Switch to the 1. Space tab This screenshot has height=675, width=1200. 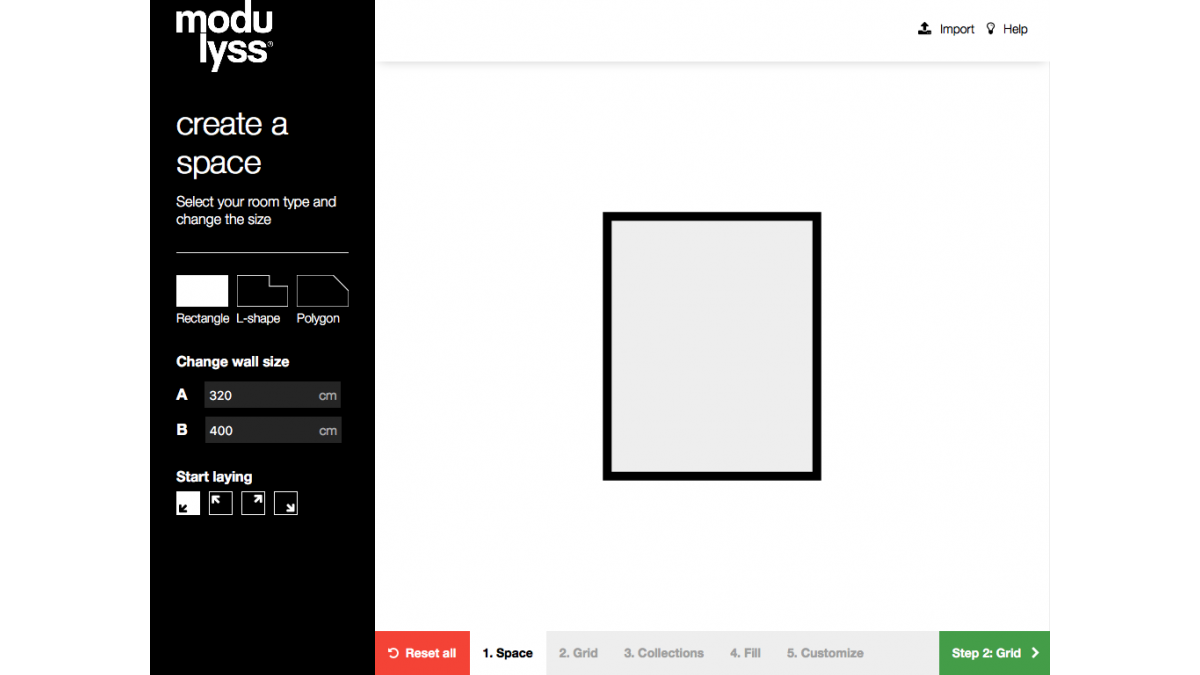tap(508, 653)
